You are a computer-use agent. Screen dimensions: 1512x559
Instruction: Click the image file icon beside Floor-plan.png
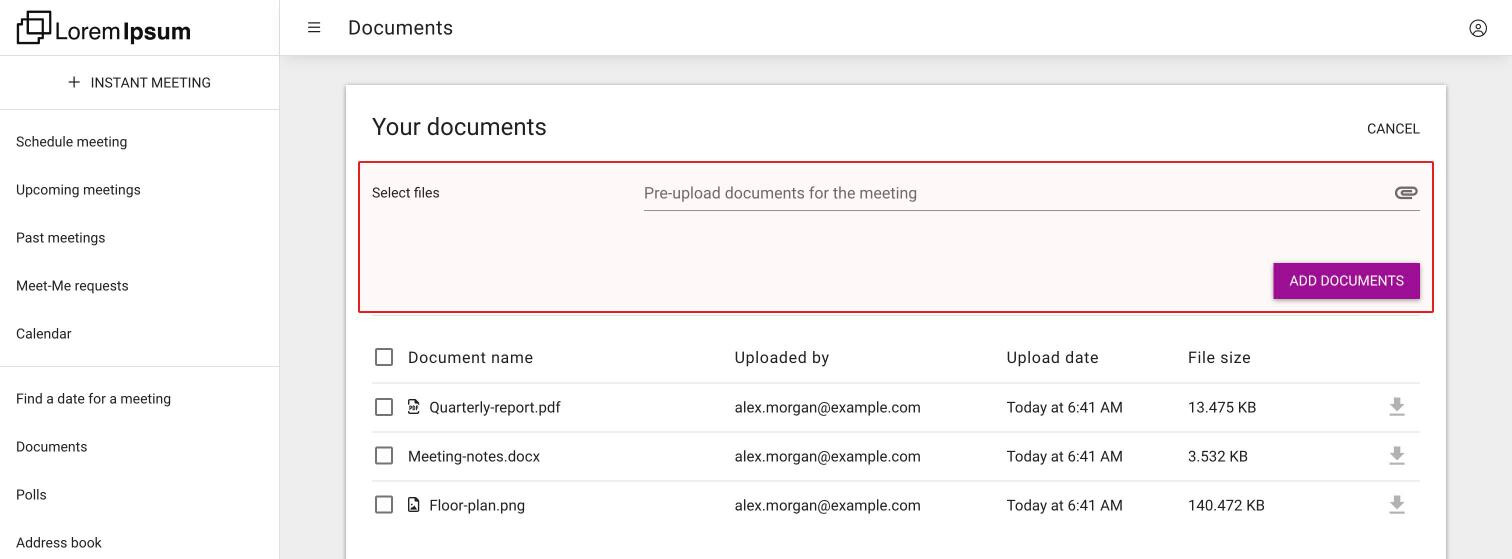point(414,505)
